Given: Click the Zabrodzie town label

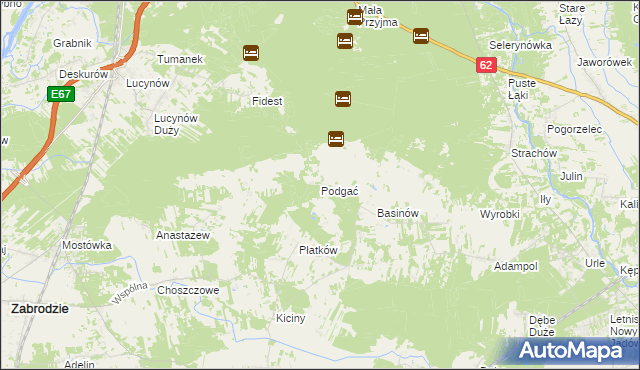Looking at the screenshot, I should pyautogui.click(x=40, y=309).
